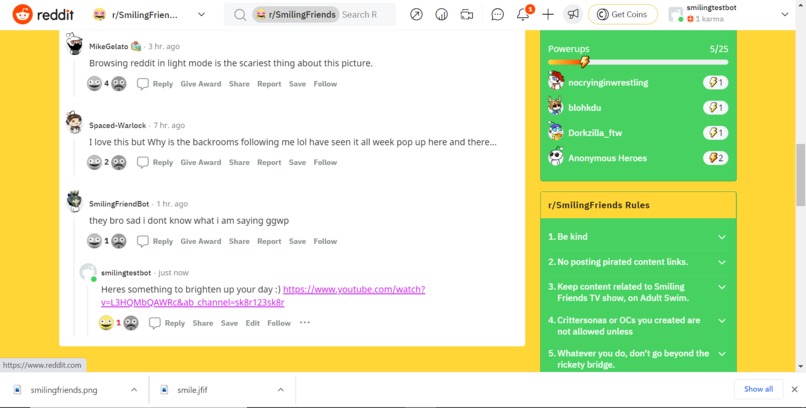Upvote Spaced-Warlock's comment with smiley face
The image size is (806, 408).
tap(95, 162)
